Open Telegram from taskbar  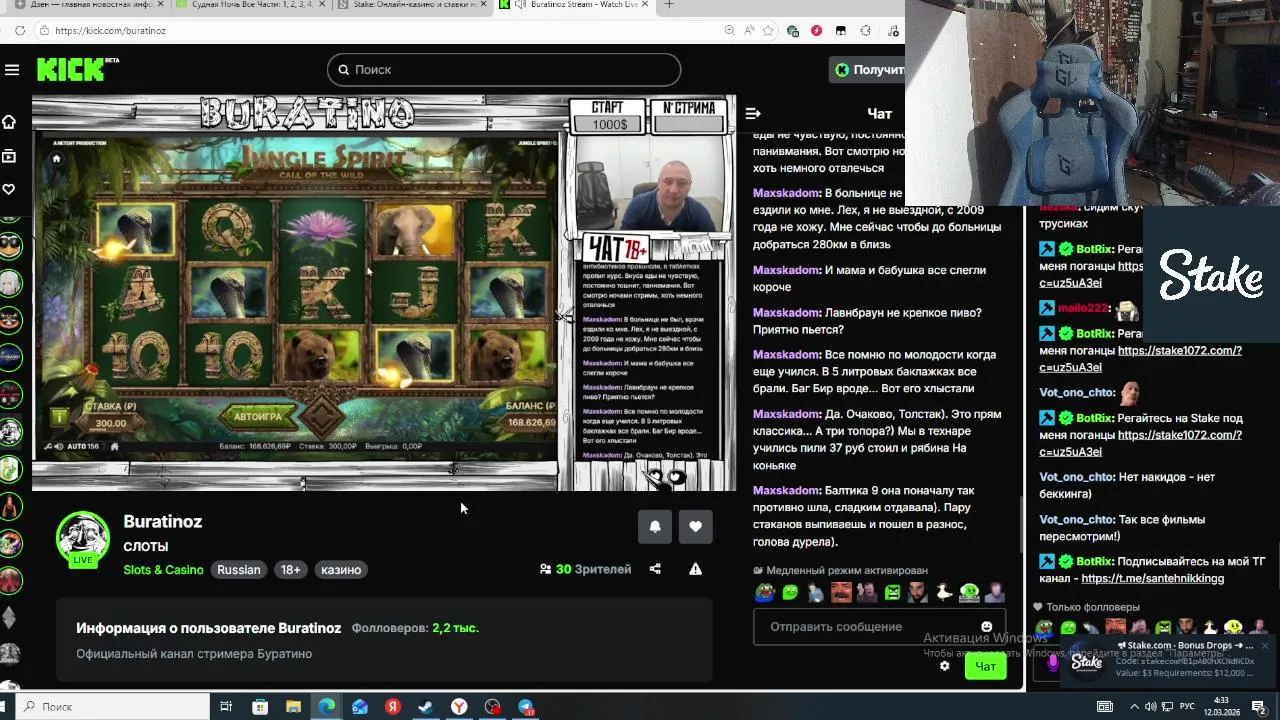tap(526, 707)
